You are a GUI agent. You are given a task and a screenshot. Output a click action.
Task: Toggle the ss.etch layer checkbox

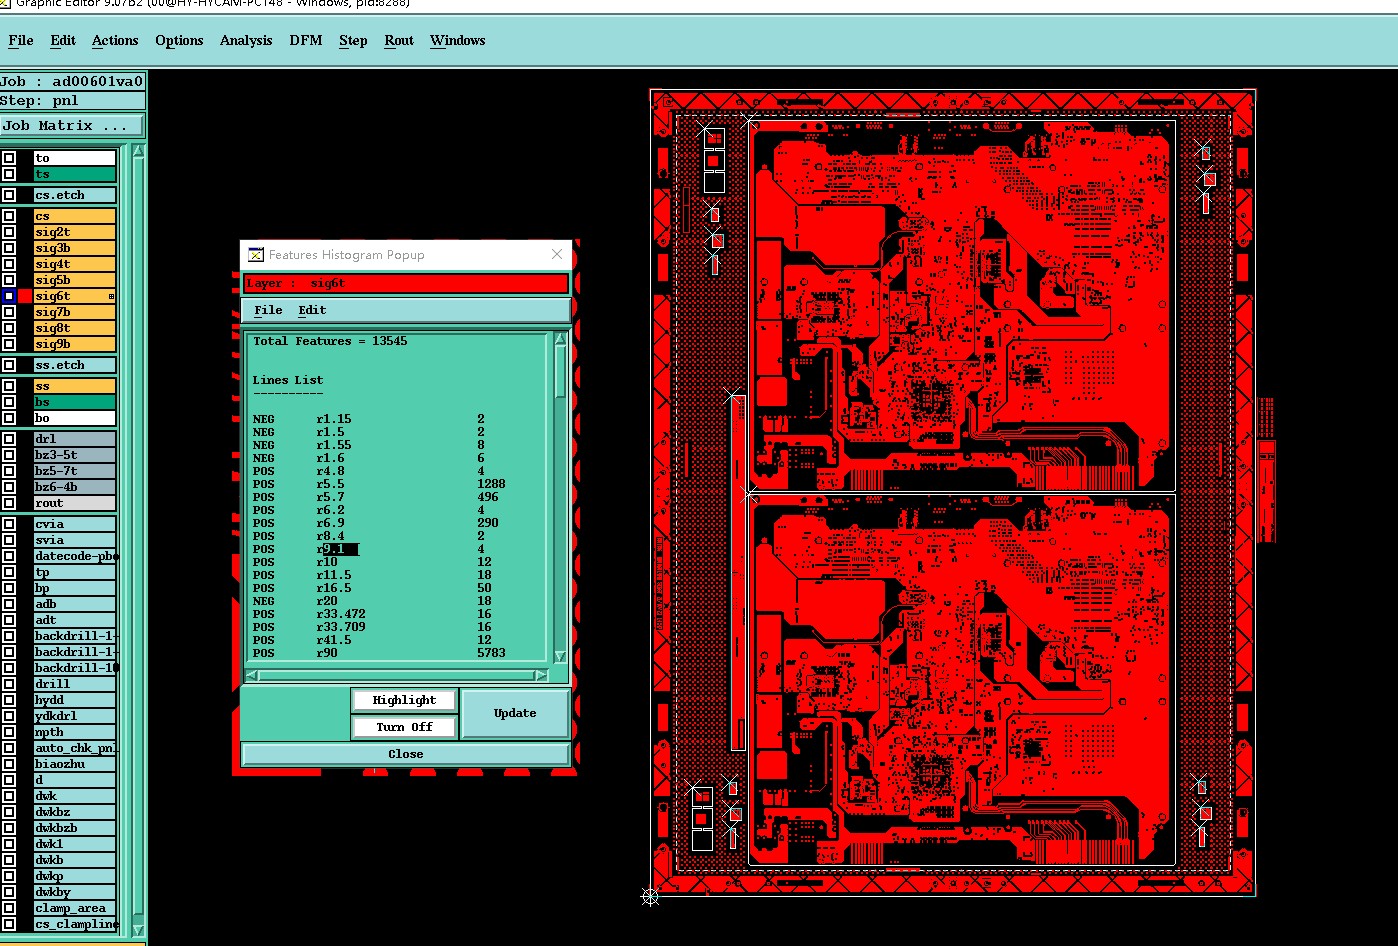9,365
